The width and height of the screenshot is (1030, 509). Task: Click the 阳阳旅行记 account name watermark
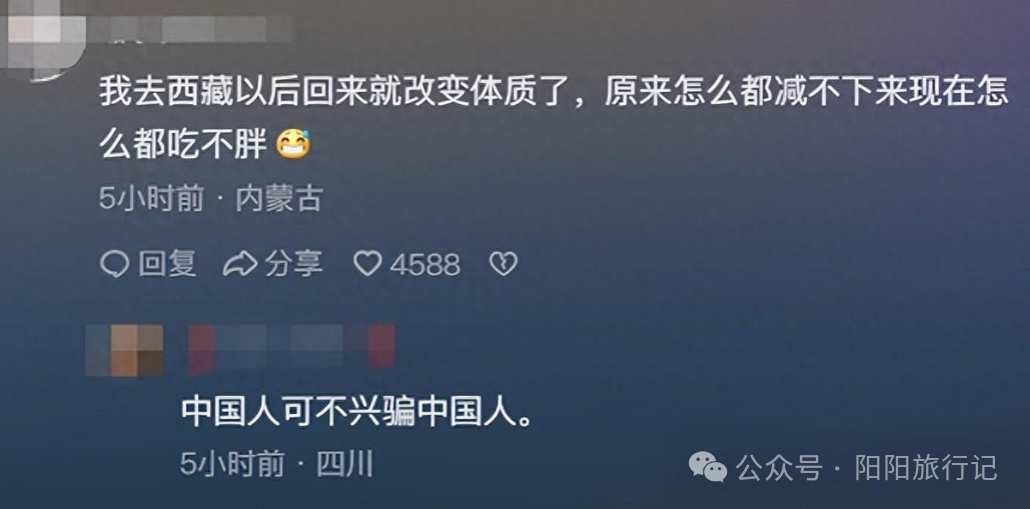tap(926, 468)
